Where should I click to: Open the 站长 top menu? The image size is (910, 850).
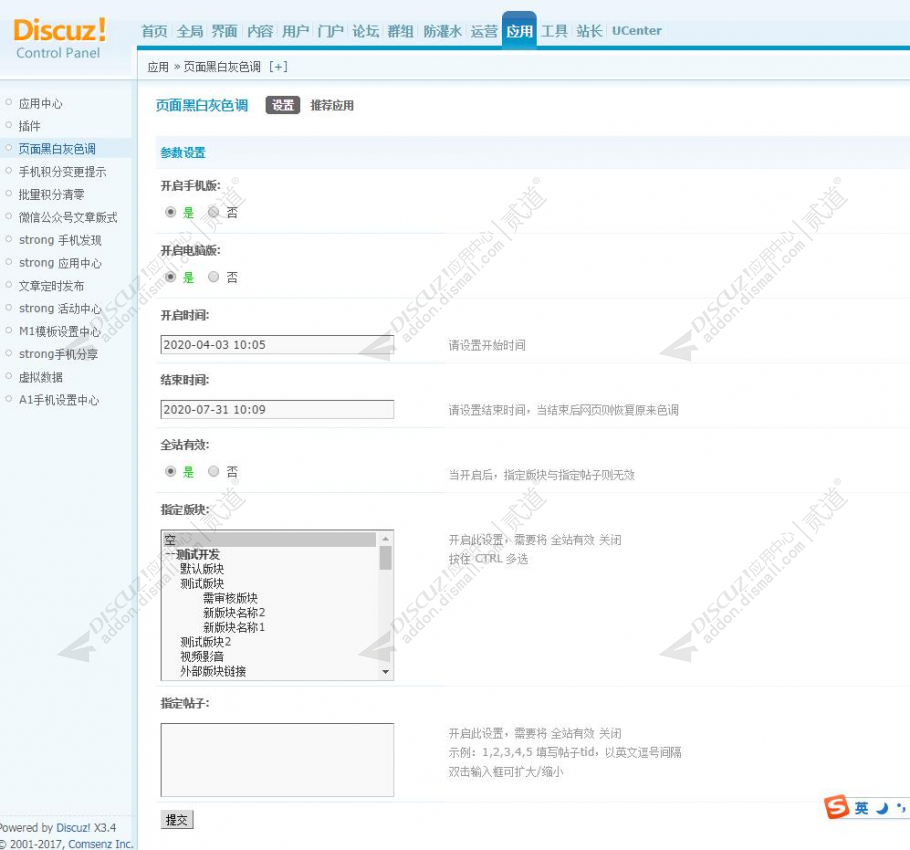point(589,31)
